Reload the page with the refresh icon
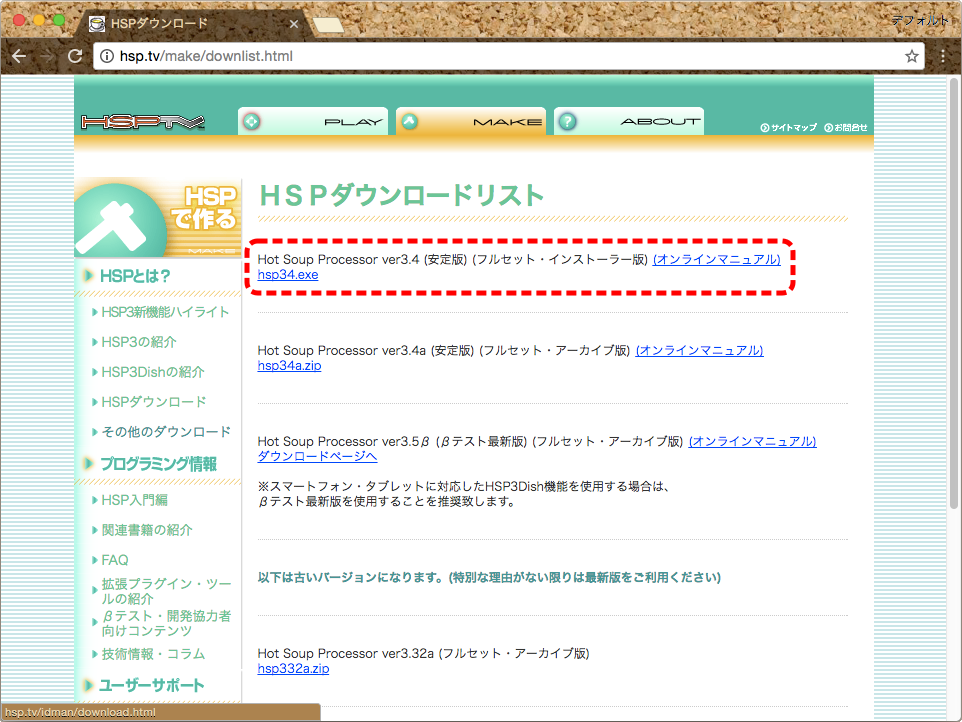962x722 pixels. coord(75,56)
